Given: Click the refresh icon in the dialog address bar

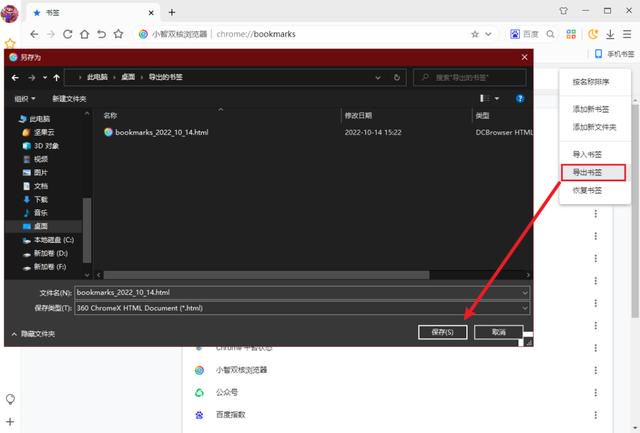Looking at the screenshot, I should pyautogui.click(x=396, y=78).
